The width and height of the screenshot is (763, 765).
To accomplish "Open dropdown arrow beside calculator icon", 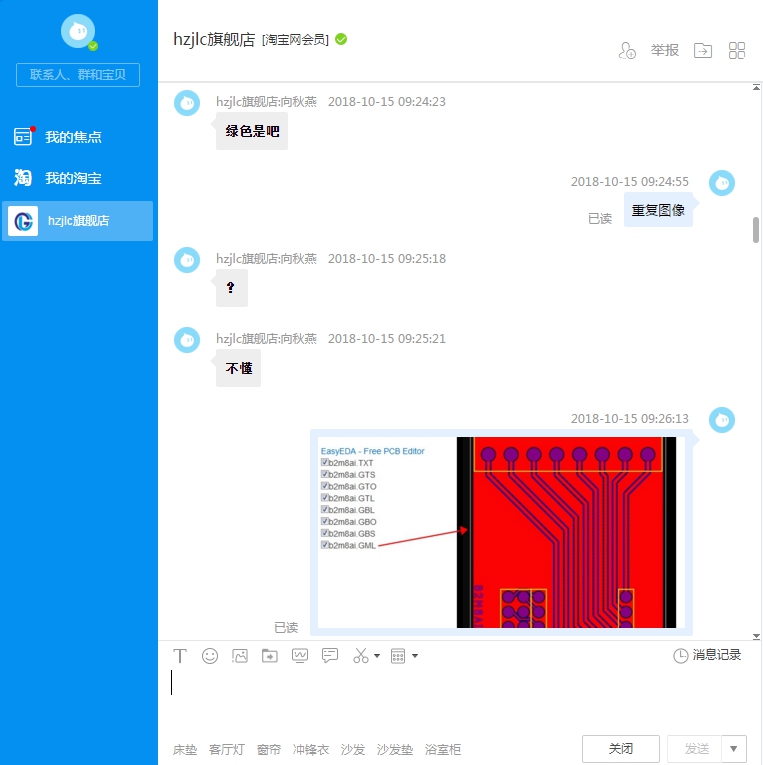I will (x=415, y=656).
